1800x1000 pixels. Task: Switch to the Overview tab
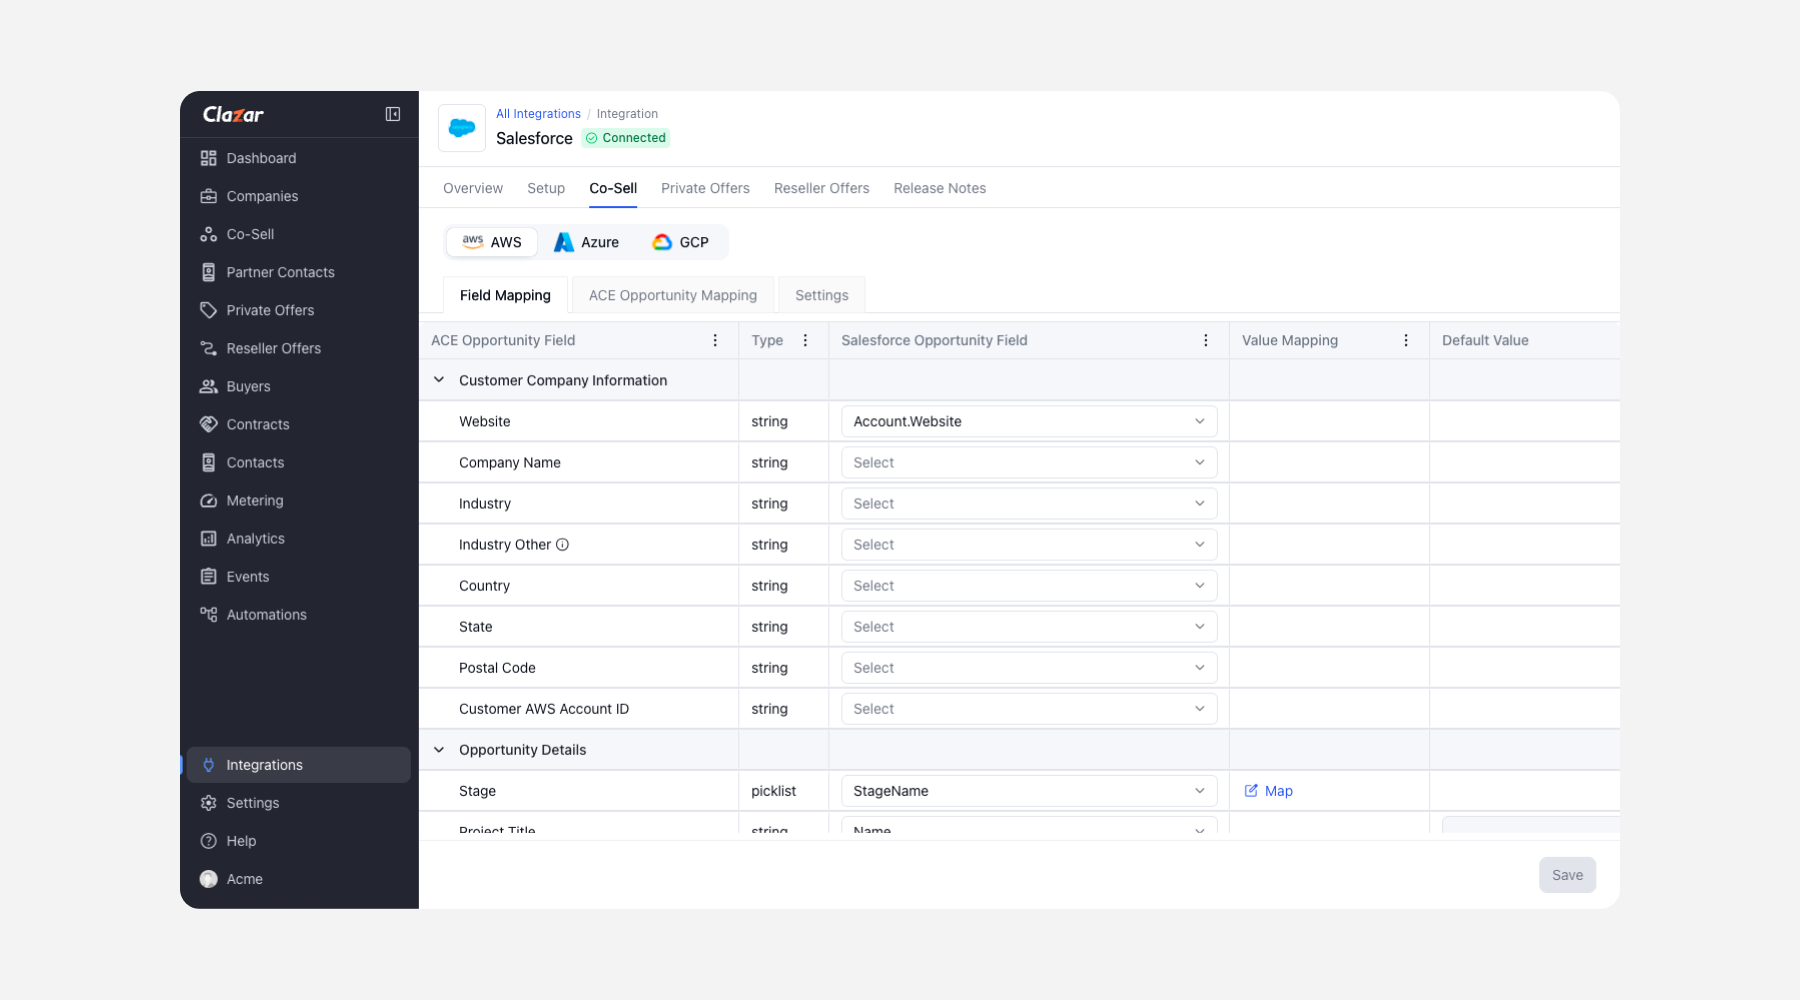pos(473,188)
